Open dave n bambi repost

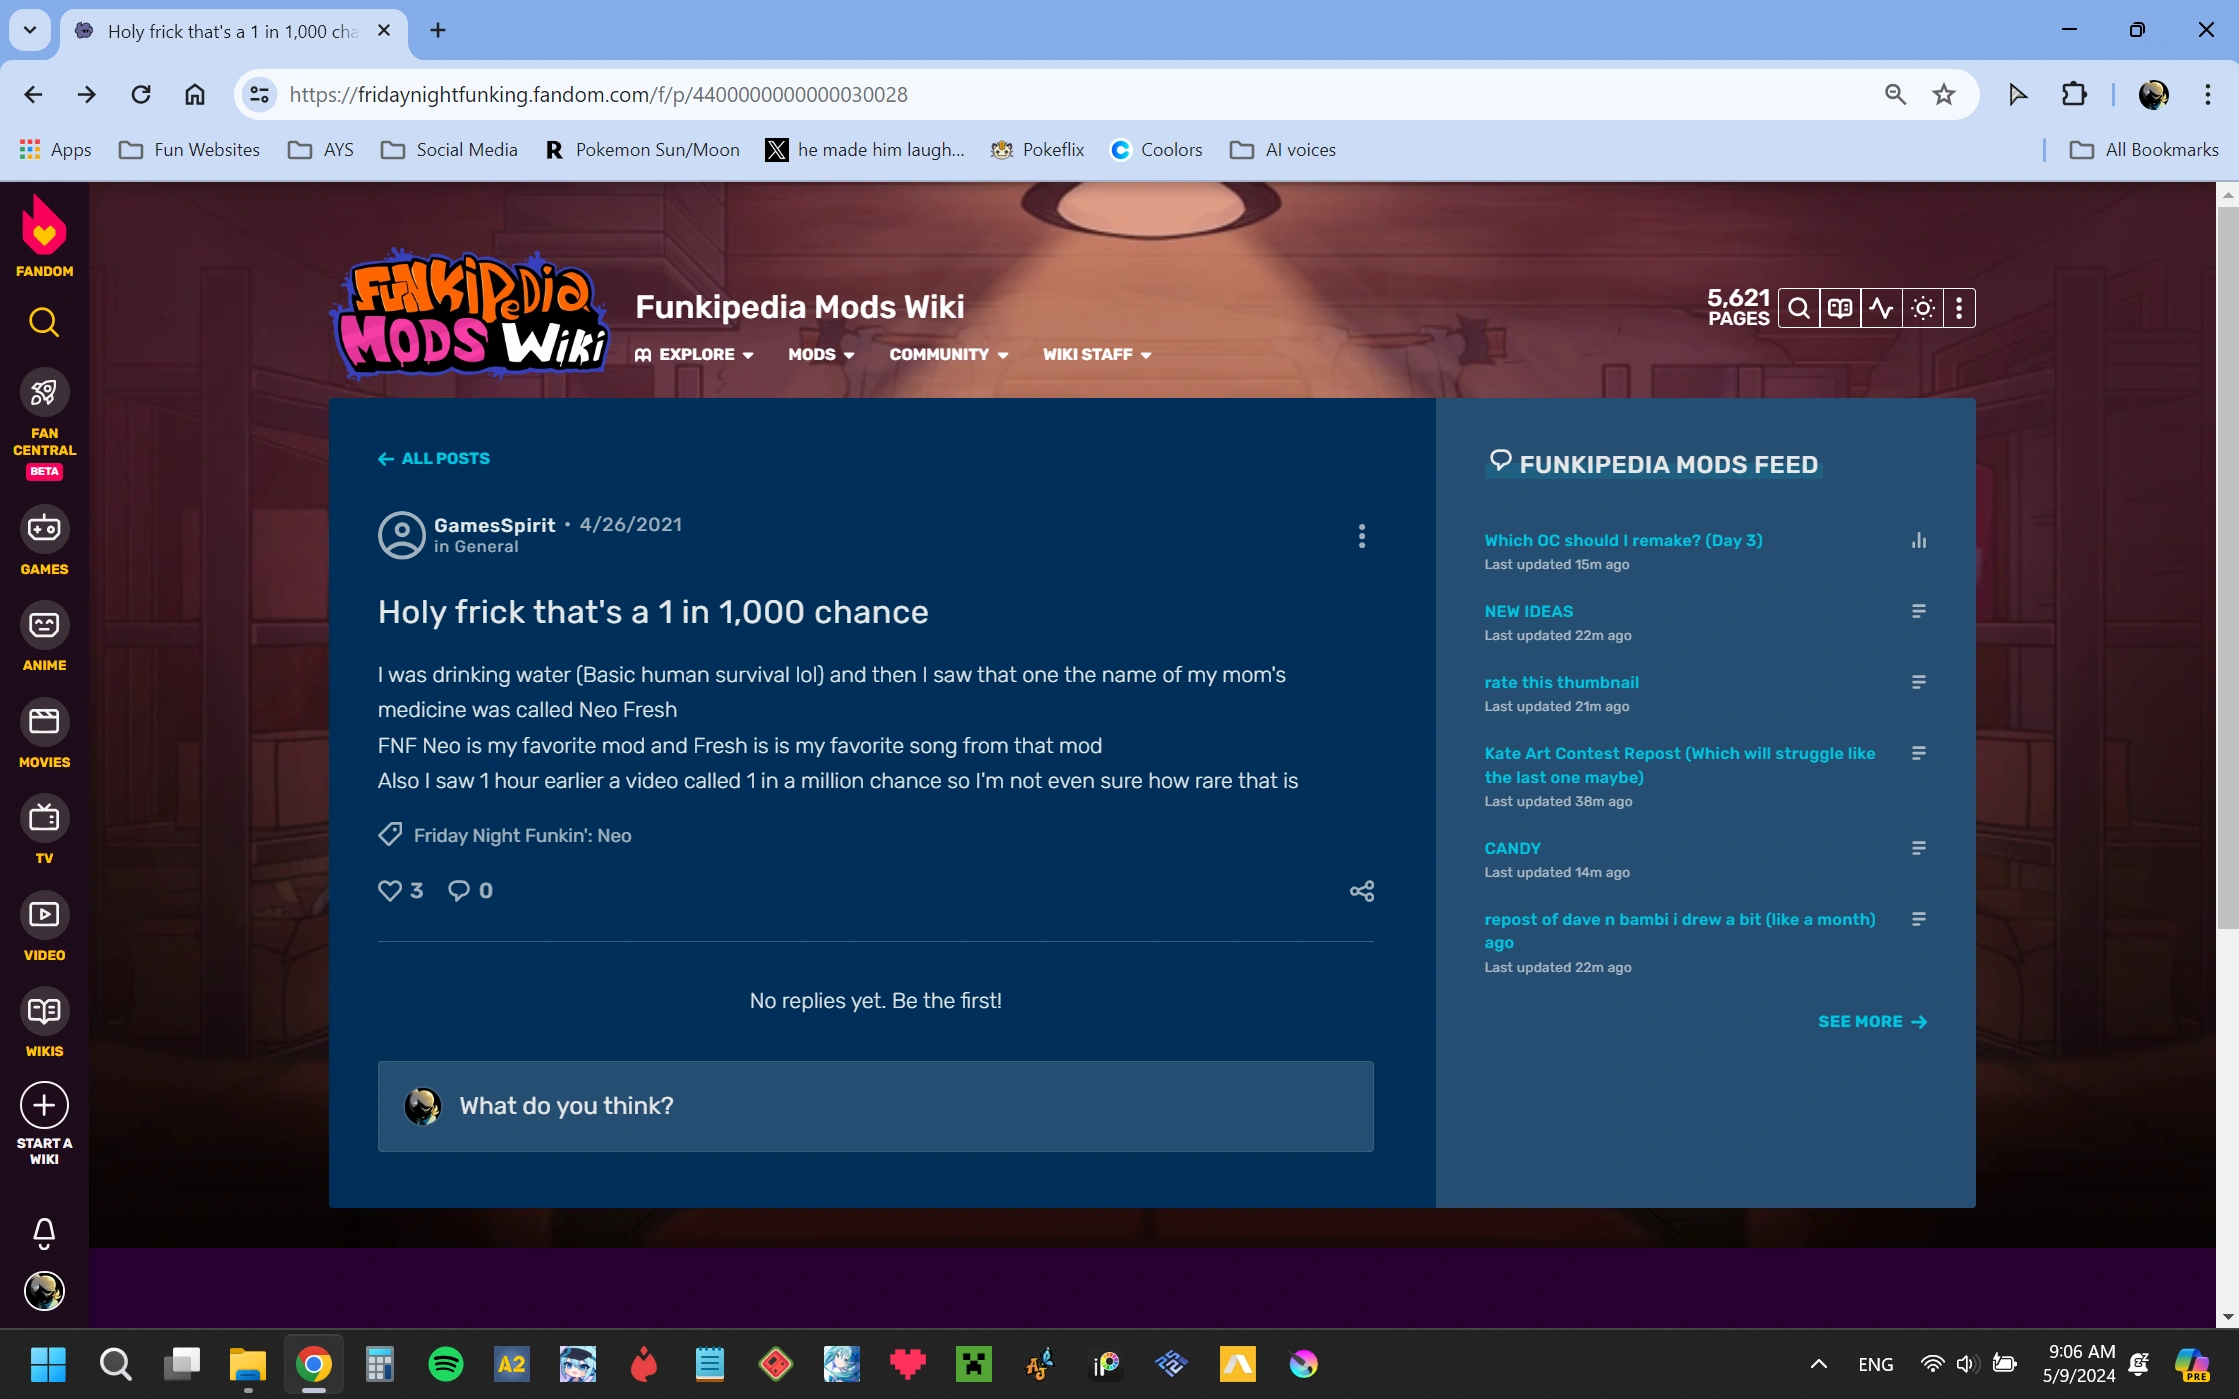tap(1680, 930)
